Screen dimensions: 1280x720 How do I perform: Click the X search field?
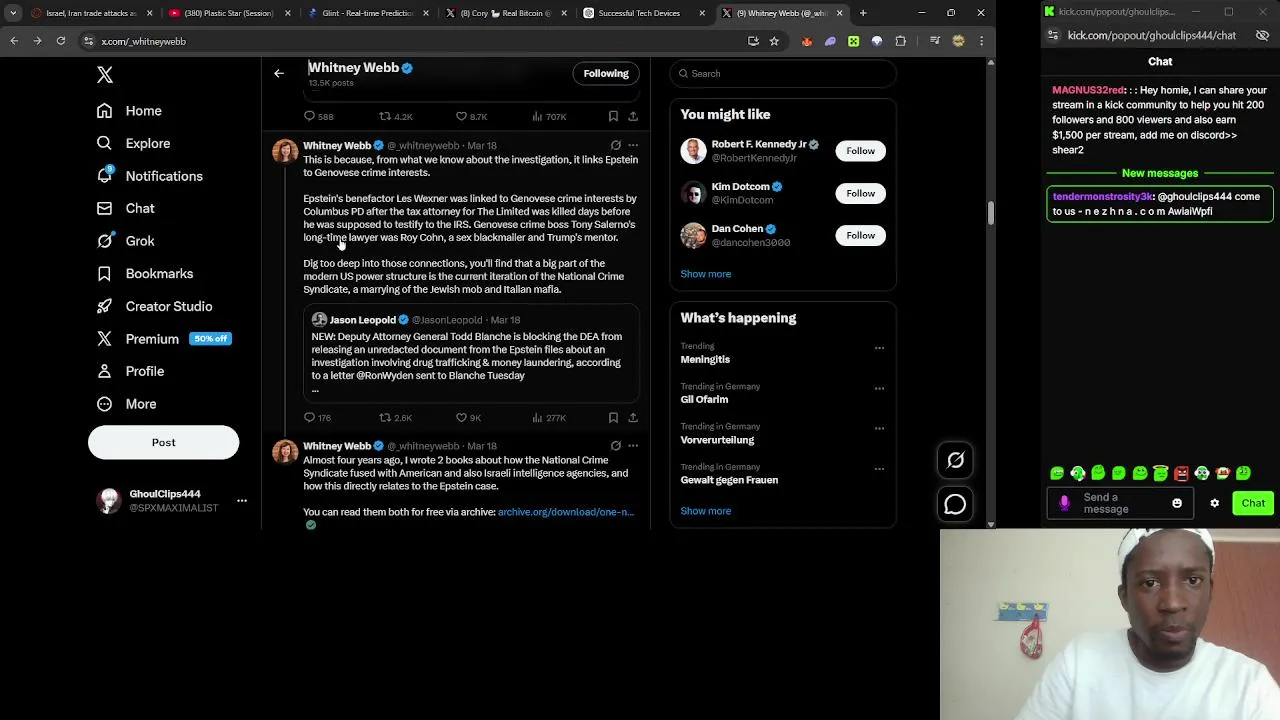coord(783,73)
